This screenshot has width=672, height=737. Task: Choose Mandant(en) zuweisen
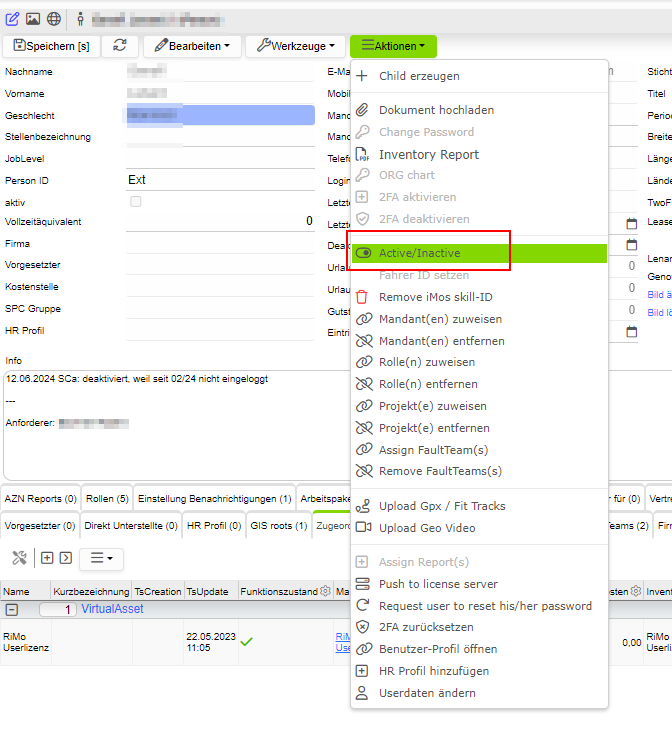[x=479, y=319]
